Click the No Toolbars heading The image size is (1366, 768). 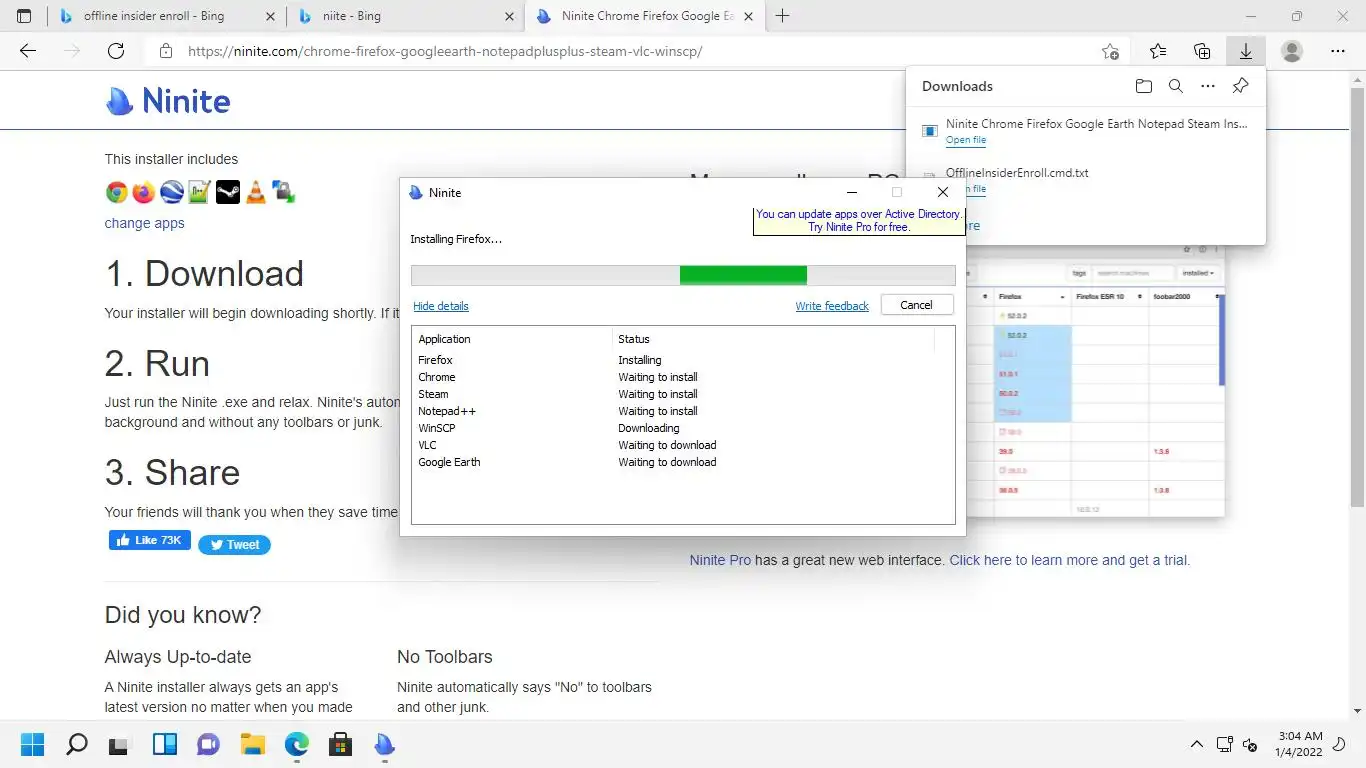tap(445, 657)
